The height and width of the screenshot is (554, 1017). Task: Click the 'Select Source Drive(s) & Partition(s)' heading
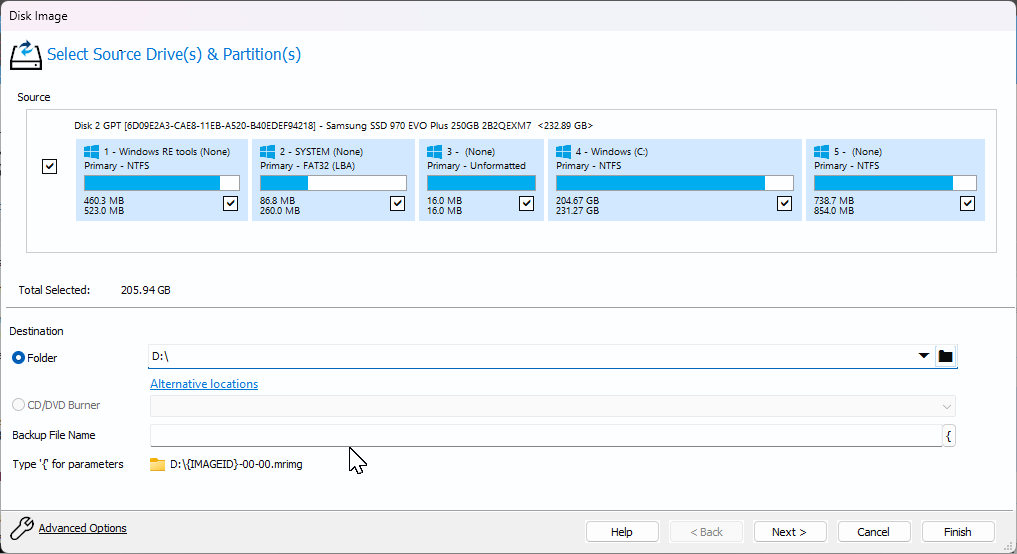pos(174,54)
